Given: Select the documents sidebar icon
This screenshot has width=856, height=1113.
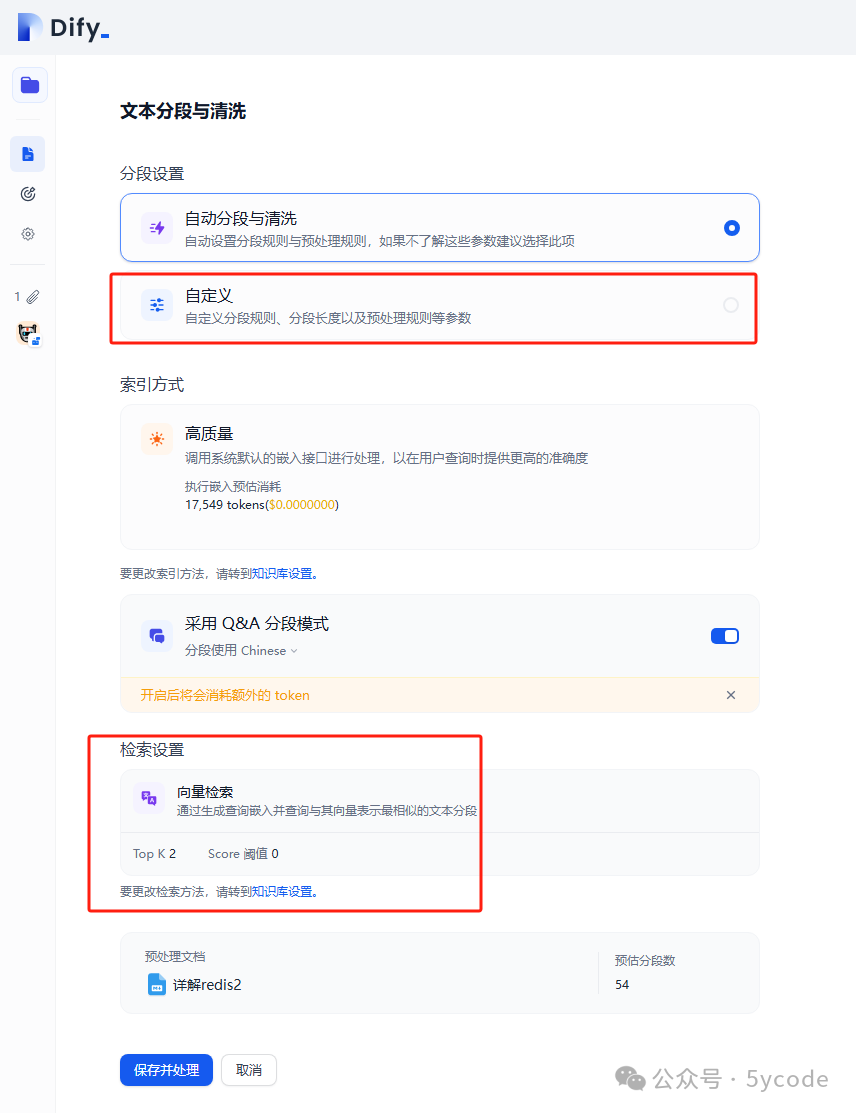Looking at the screenshot, I should (x=28, y=154).
